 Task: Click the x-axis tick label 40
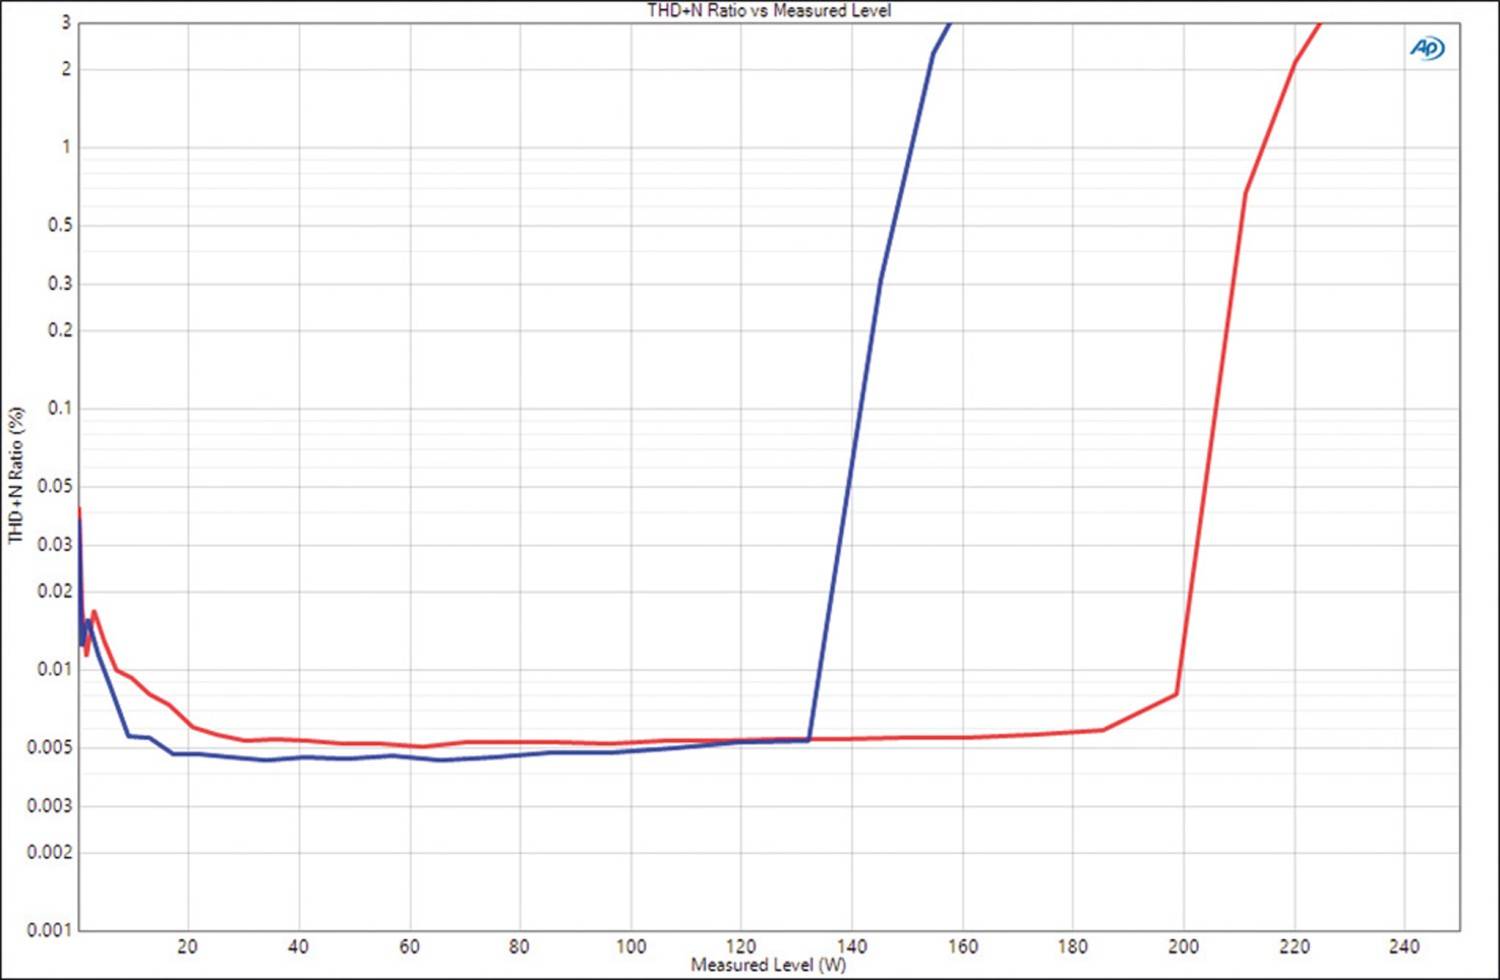[x=298, y=946]
